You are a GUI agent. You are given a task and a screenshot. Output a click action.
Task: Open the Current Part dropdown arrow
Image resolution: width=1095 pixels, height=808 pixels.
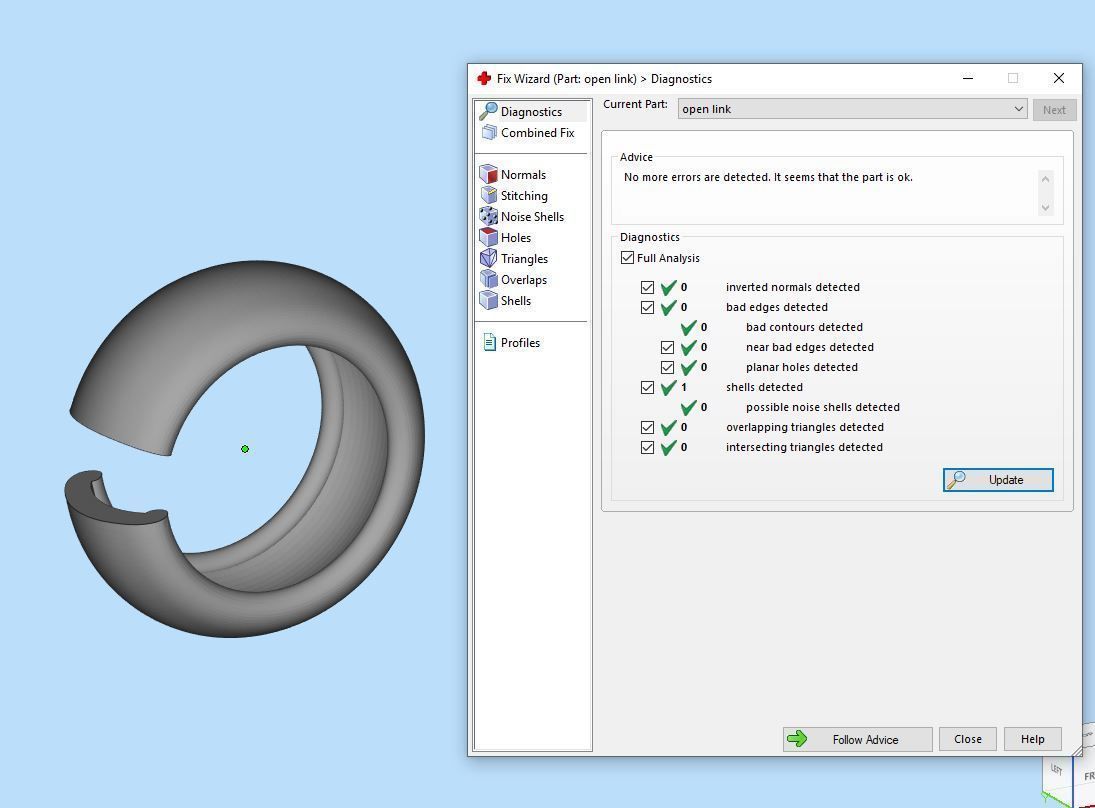click(x=1018, y=109)
